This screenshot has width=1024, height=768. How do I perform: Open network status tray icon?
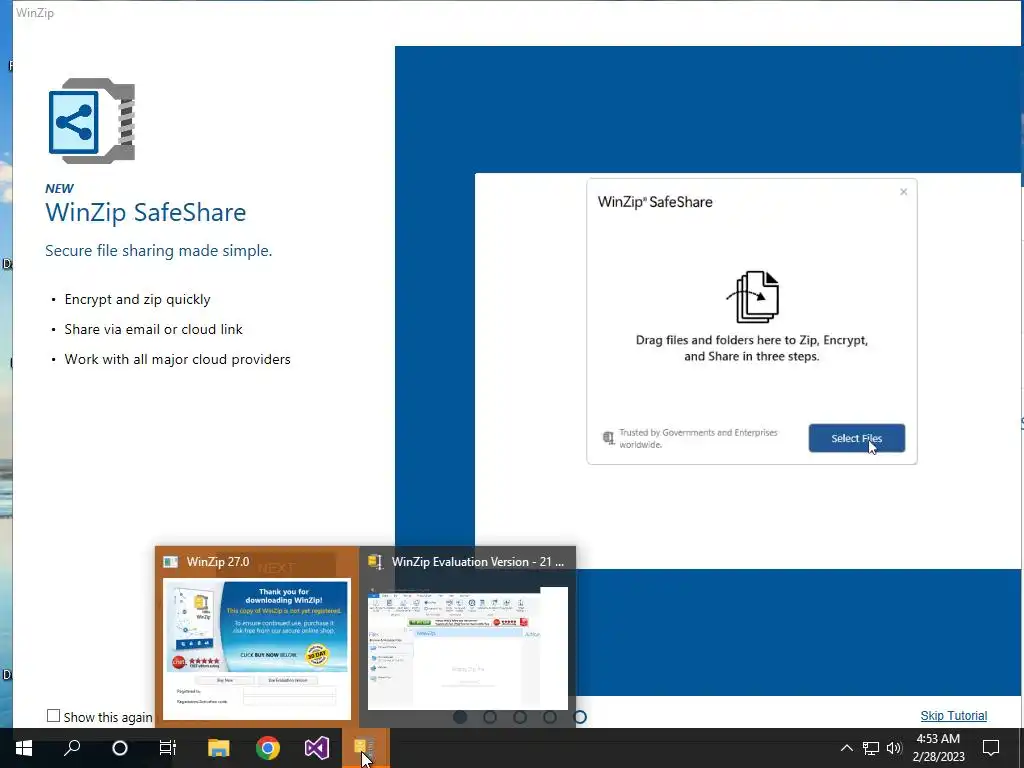point(871,748)
